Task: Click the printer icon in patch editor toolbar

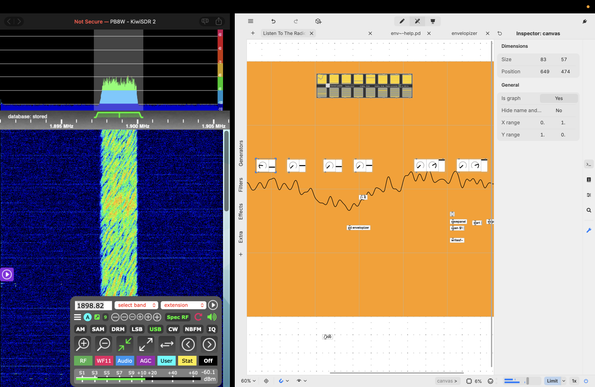Action: click(318, 21)
